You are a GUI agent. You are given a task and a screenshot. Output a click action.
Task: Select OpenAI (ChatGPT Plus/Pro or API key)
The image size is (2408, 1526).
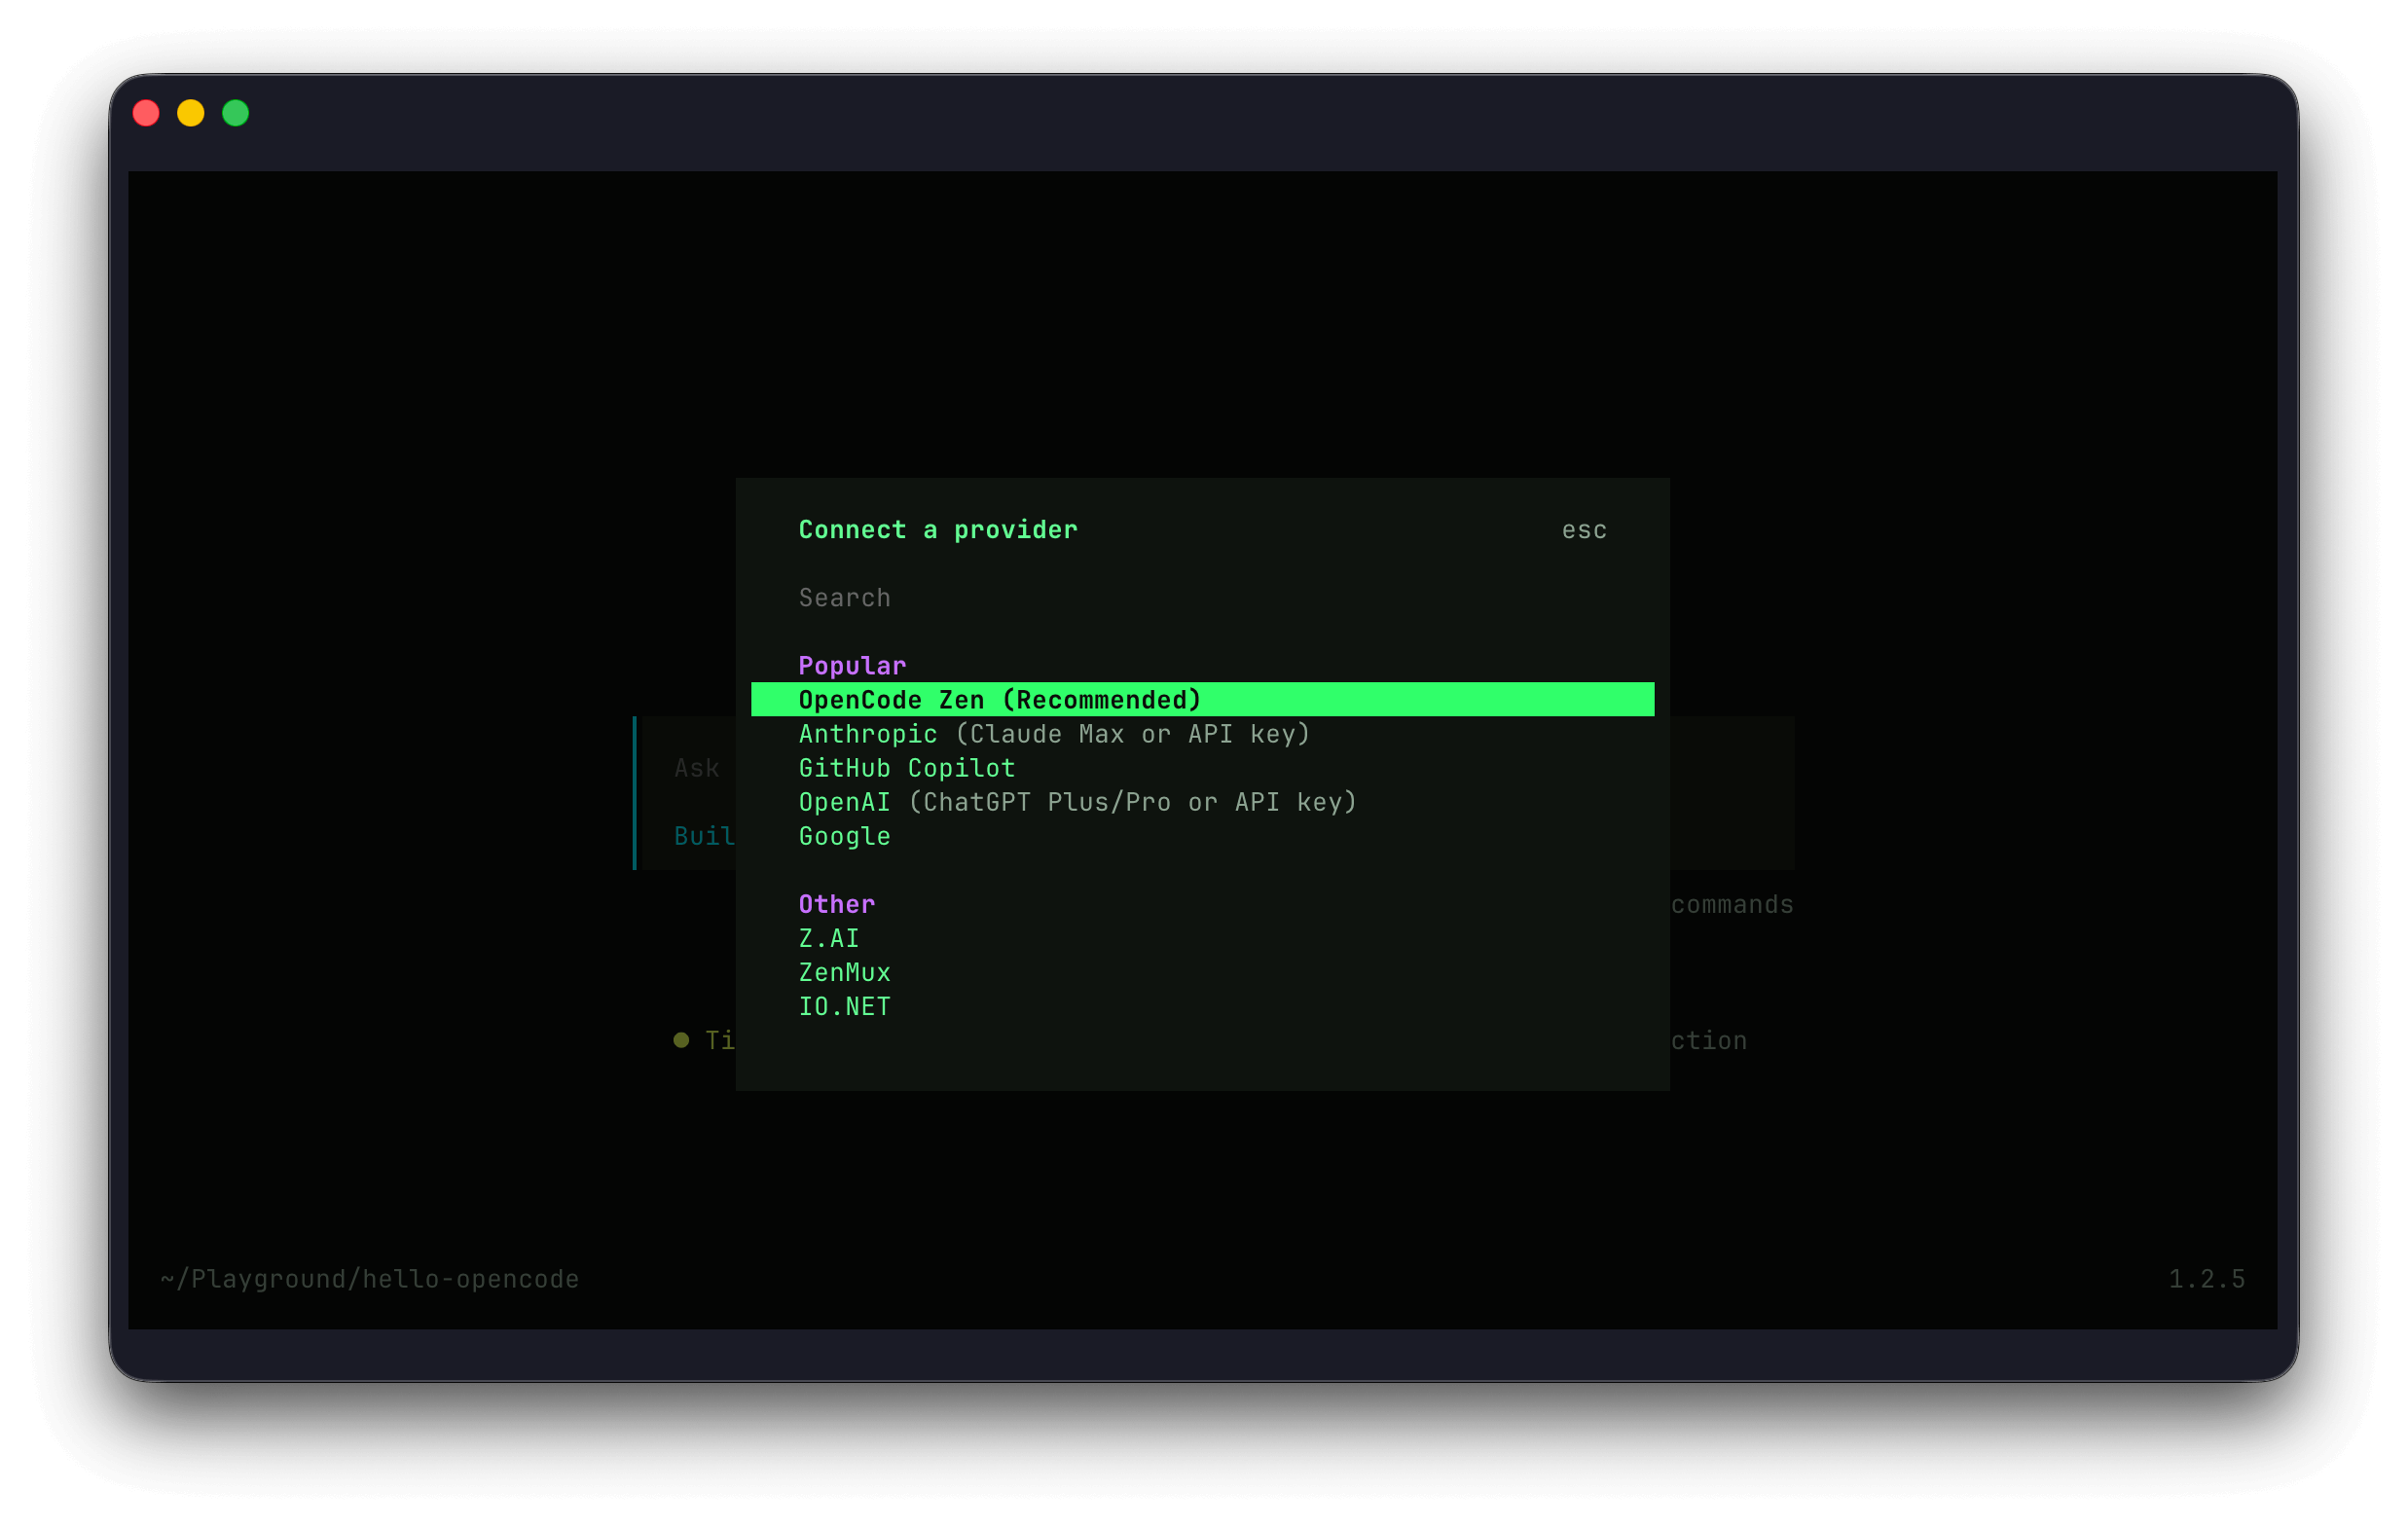pos(1077,801)
